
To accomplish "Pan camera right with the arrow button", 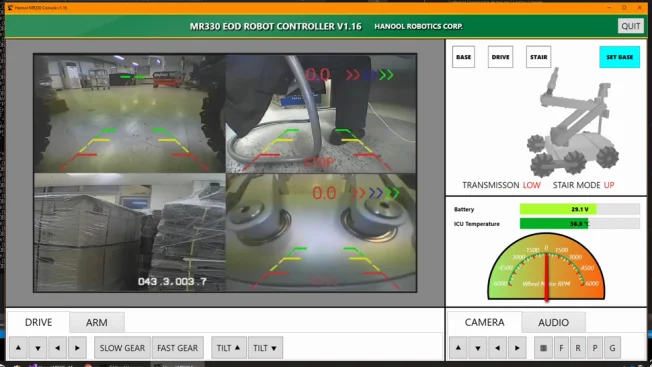I will [x=517, y=347].
